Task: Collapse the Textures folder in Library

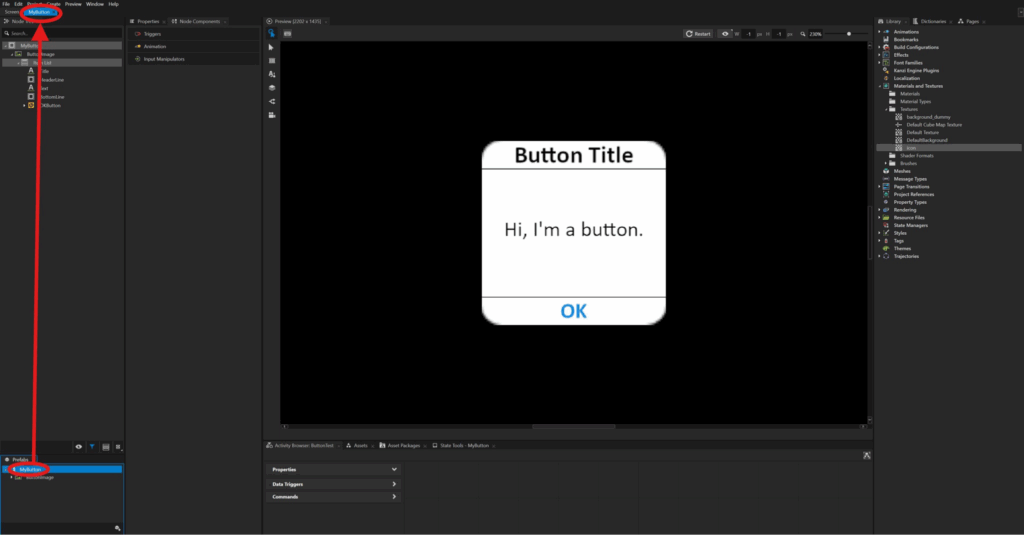Action: [x=886, y=109]
